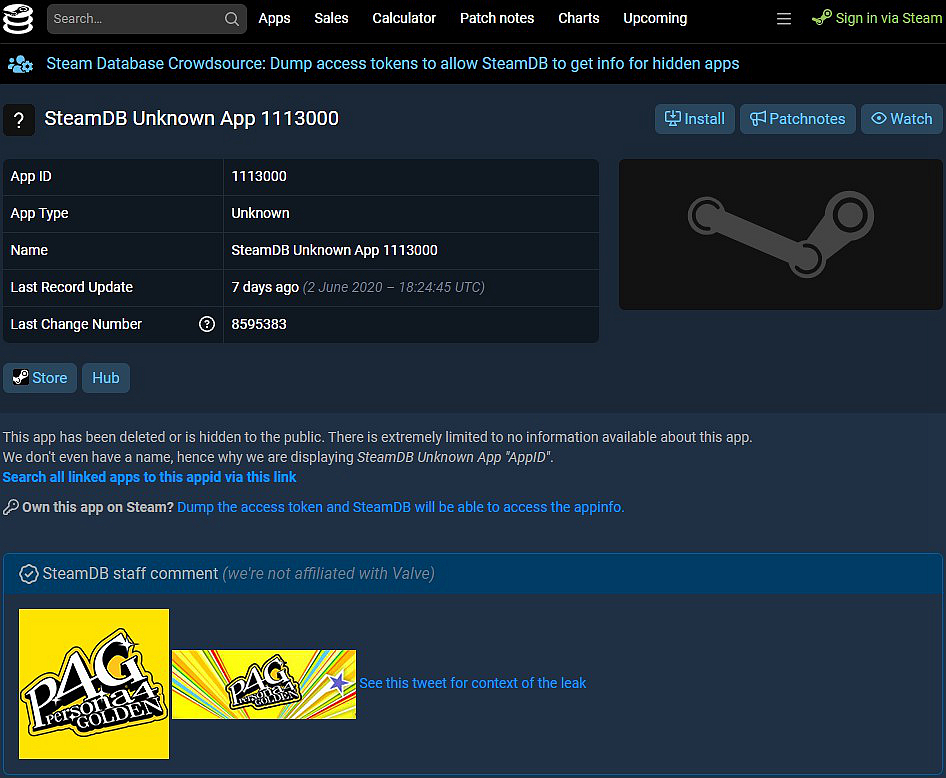Sign in via Steam
This screenshot has height=778, width=946.
coord(877,18)
